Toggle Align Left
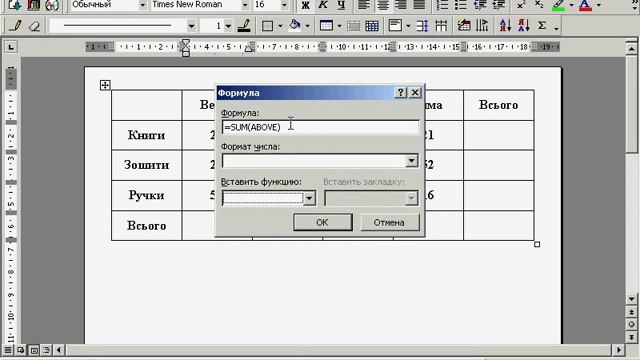 [x=364, y=5]
